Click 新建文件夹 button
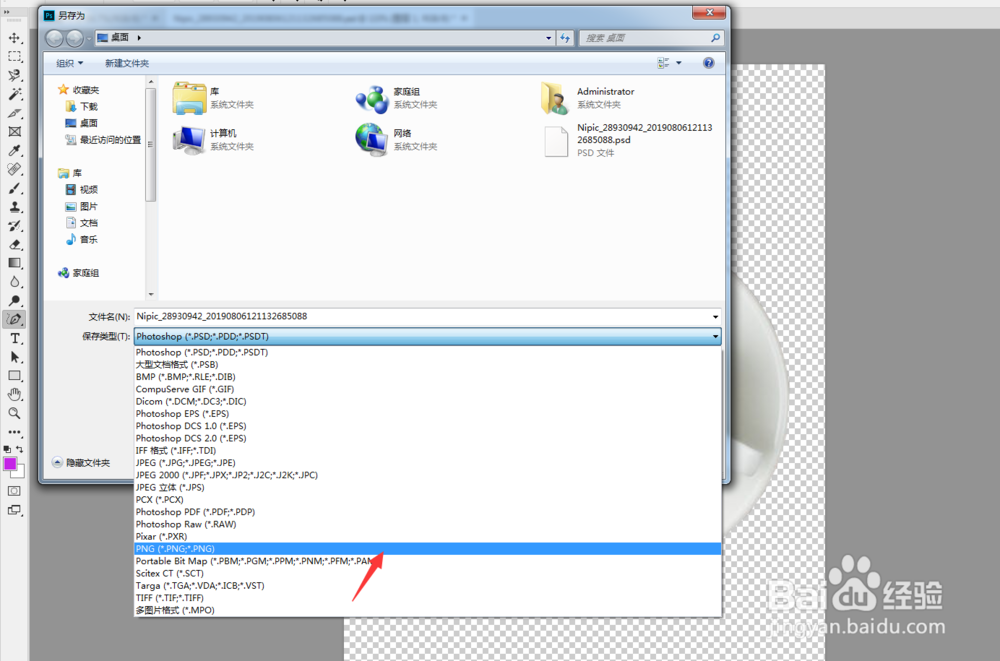 (x=127, y=63)
